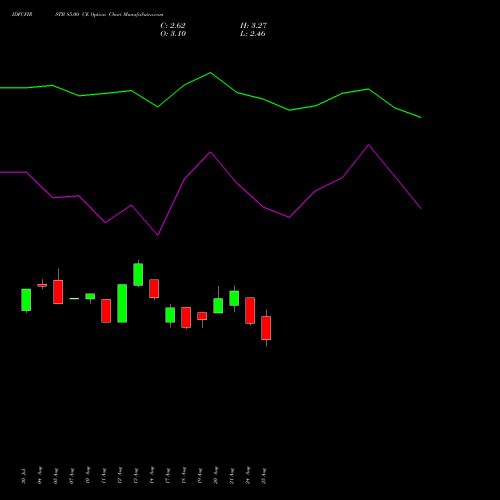
Task: Select the tall green candle above 12 Aug
Action: (x=122, y=303)
